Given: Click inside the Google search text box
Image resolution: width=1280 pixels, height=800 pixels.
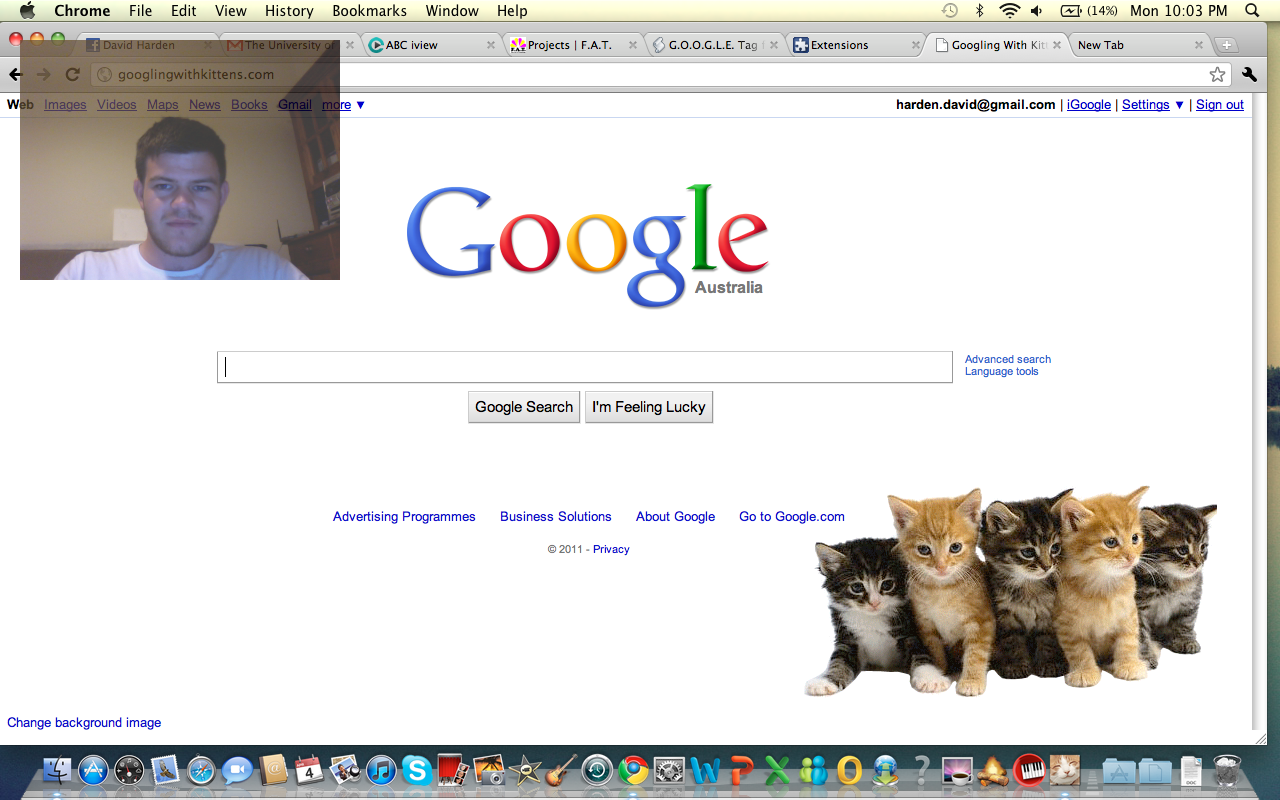Looking at the screenshot, I should pyautogui.click(x=585, y=367).
